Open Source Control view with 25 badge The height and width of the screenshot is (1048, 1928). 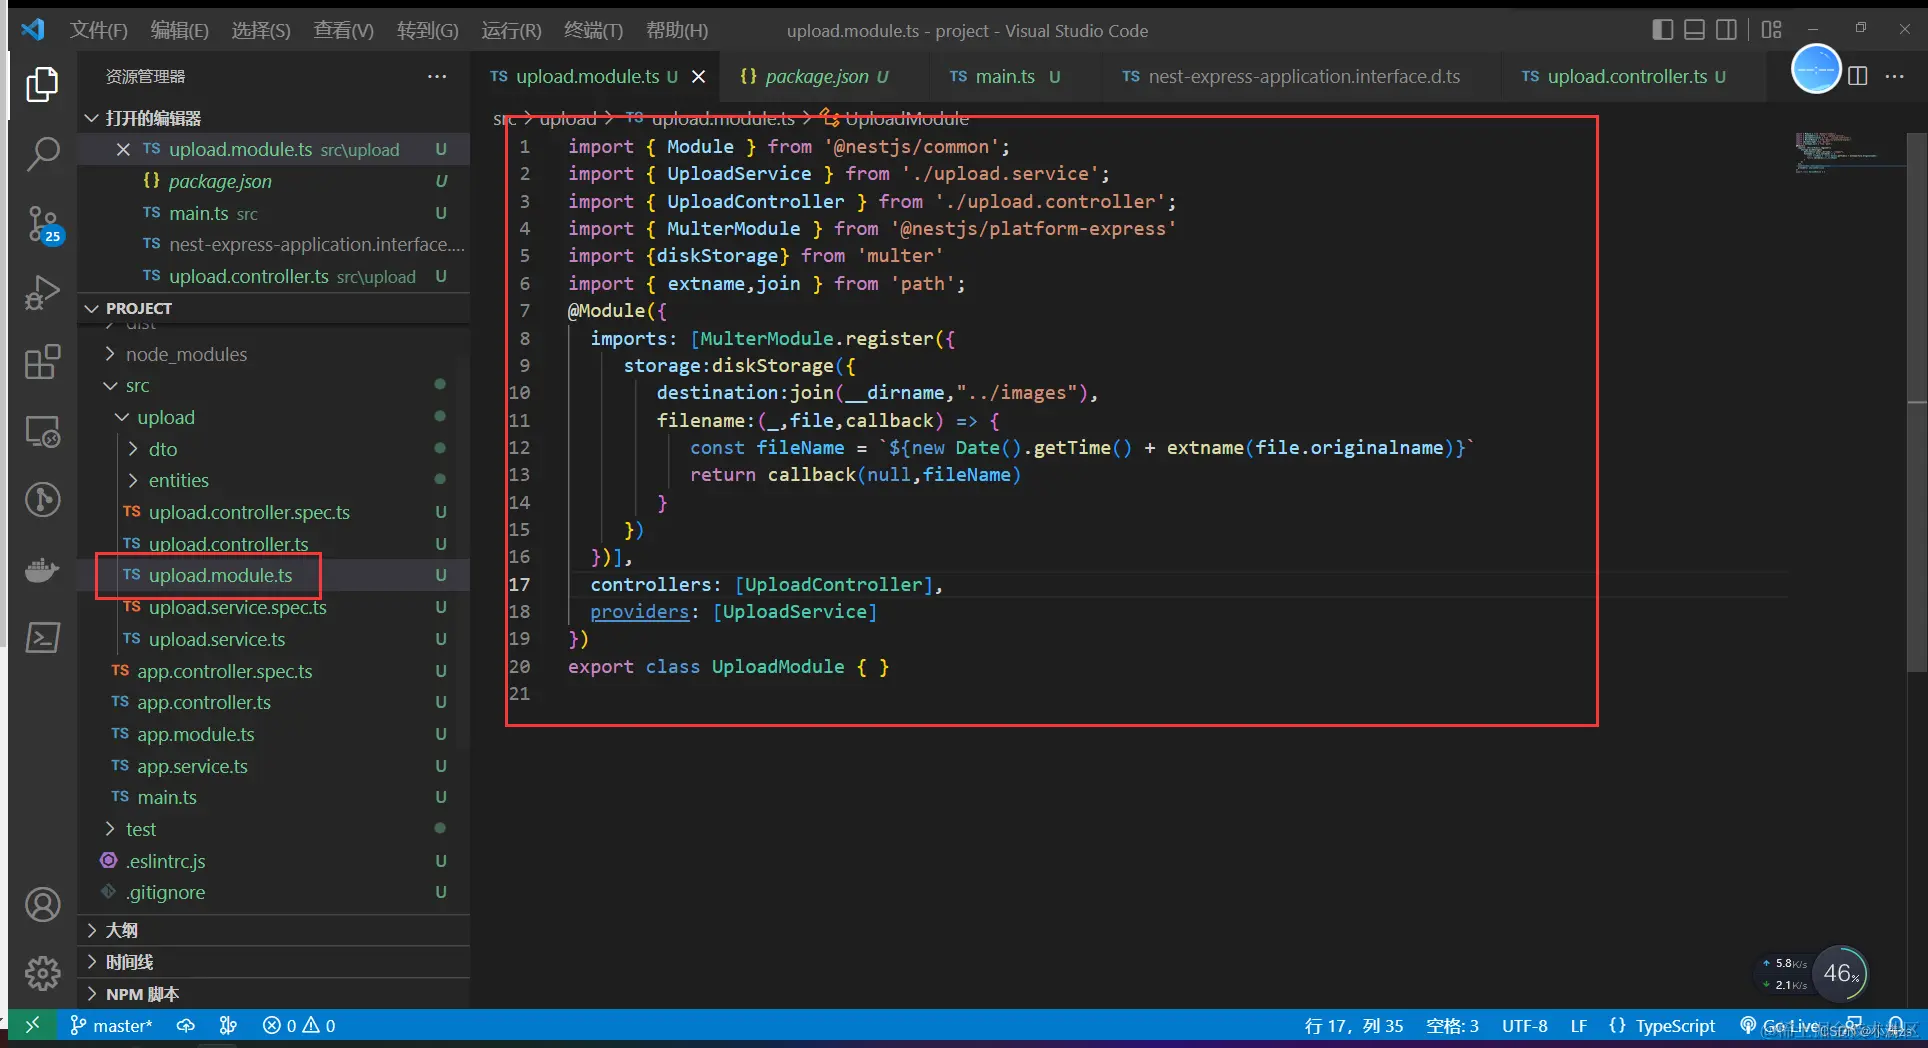click(x=42, y=224)
